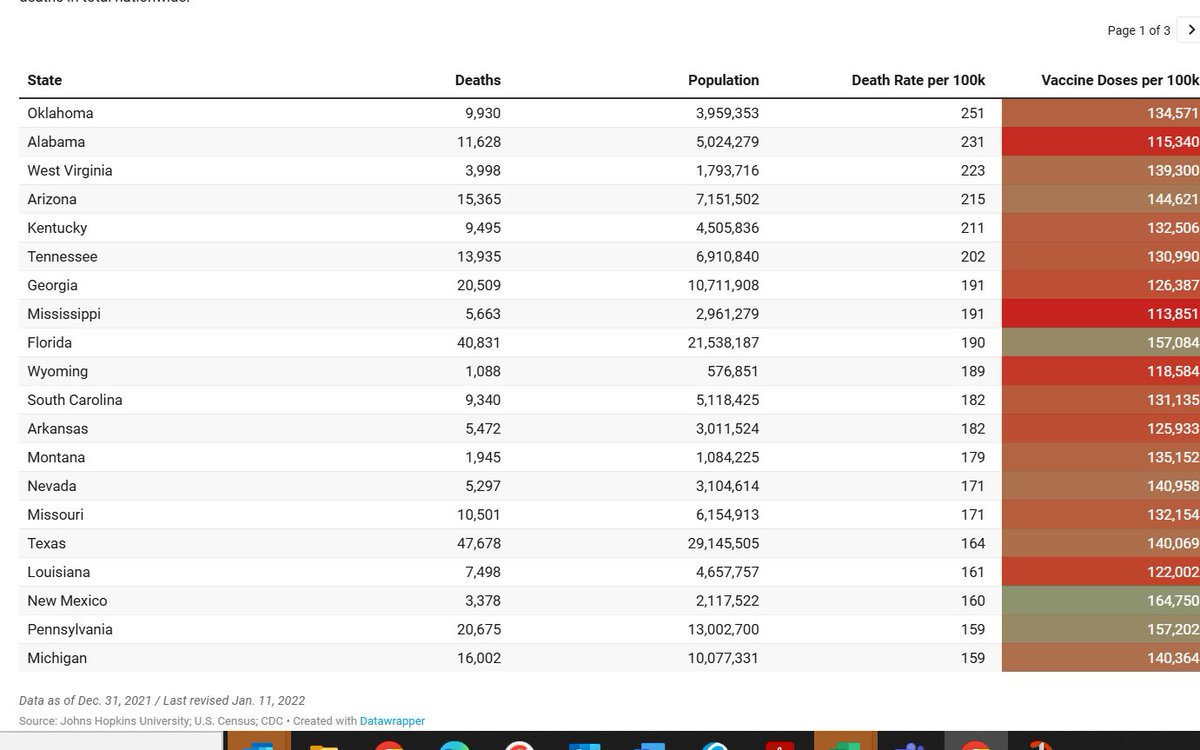Image resolution: width=1200 pixels, height=750 pixels.
Task: Click Tennessee death rate value 202
Action: [x=973, y=257]
